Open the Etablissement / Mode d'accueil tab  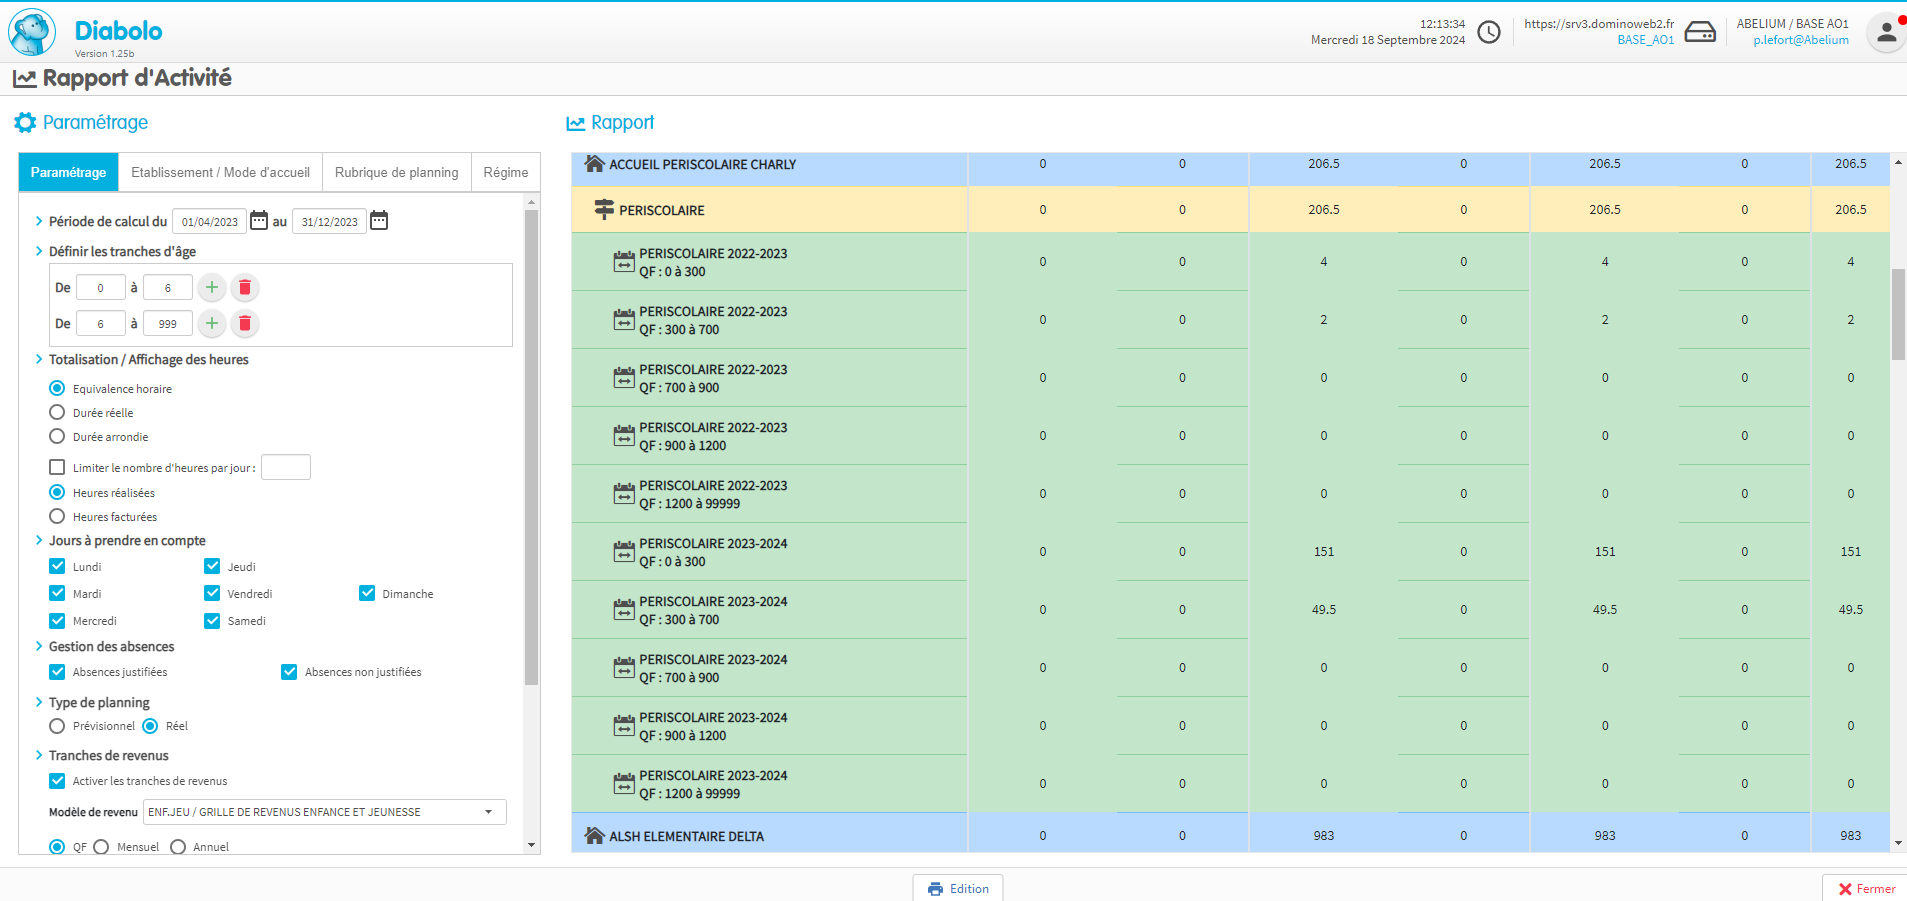220,172
